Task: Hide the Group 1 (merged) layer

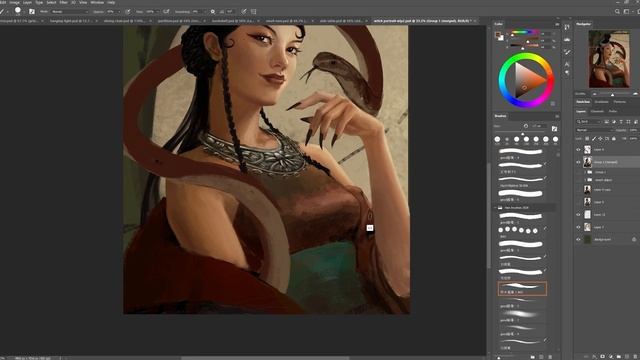Action: coord(578,162)
